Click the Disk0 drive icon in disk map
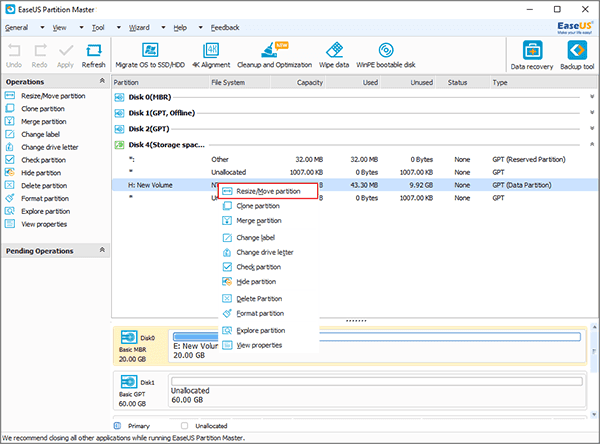Image resolution: width=600 pixels, height=444 pixels. point(129,337)
